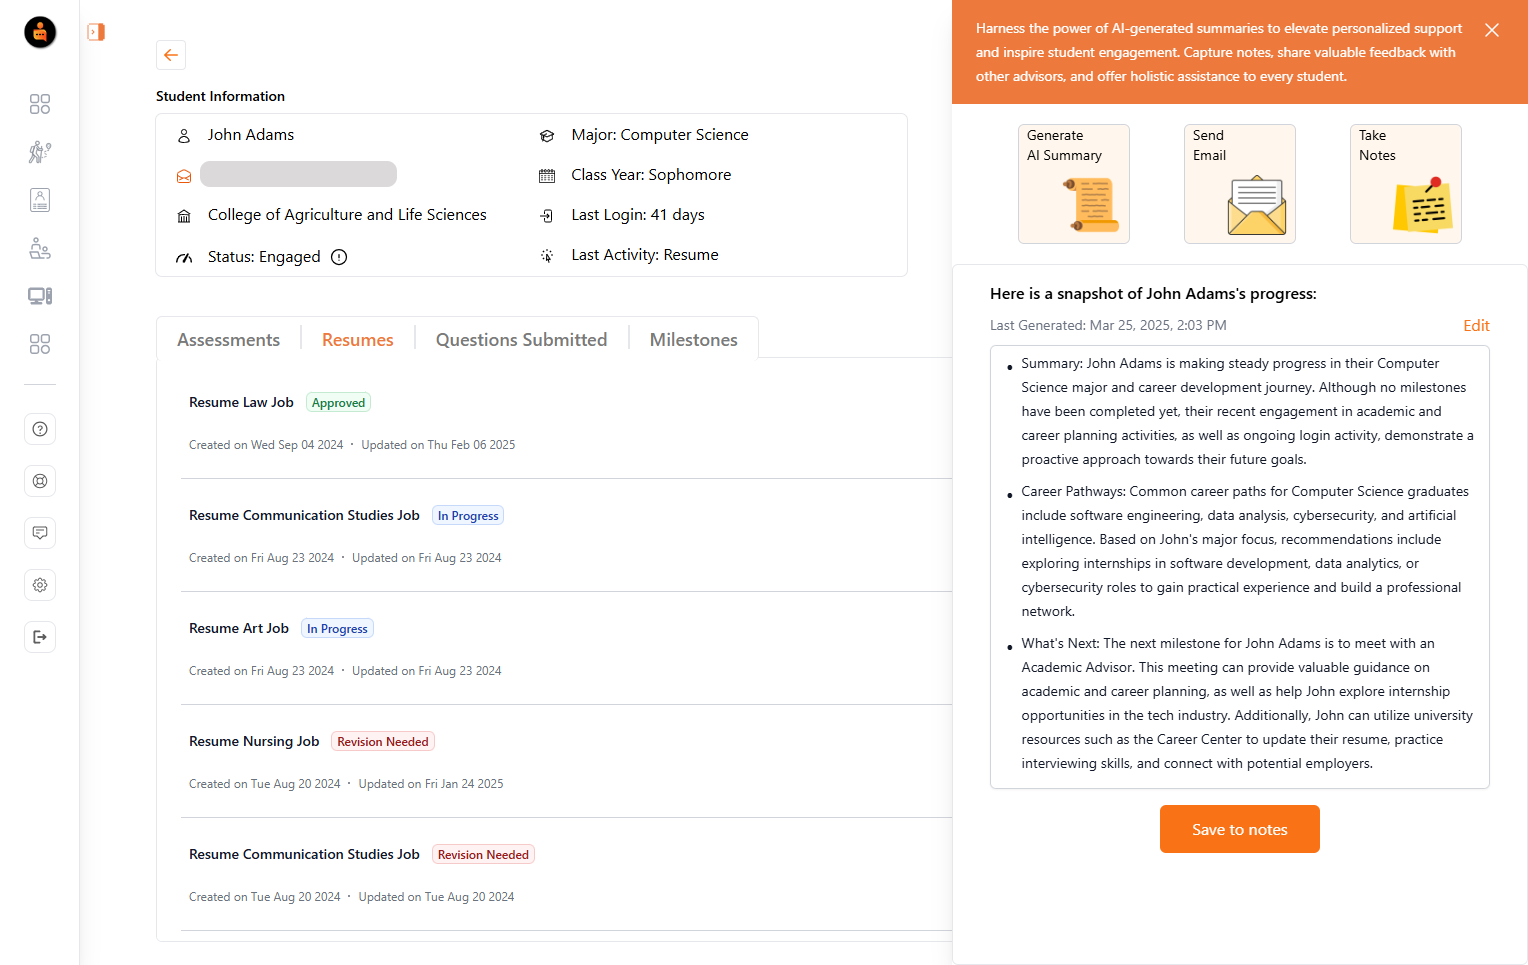The image size is (1528, 965).
Task: Open the desktop computer icon in sidebar
Action: (40, 296)
